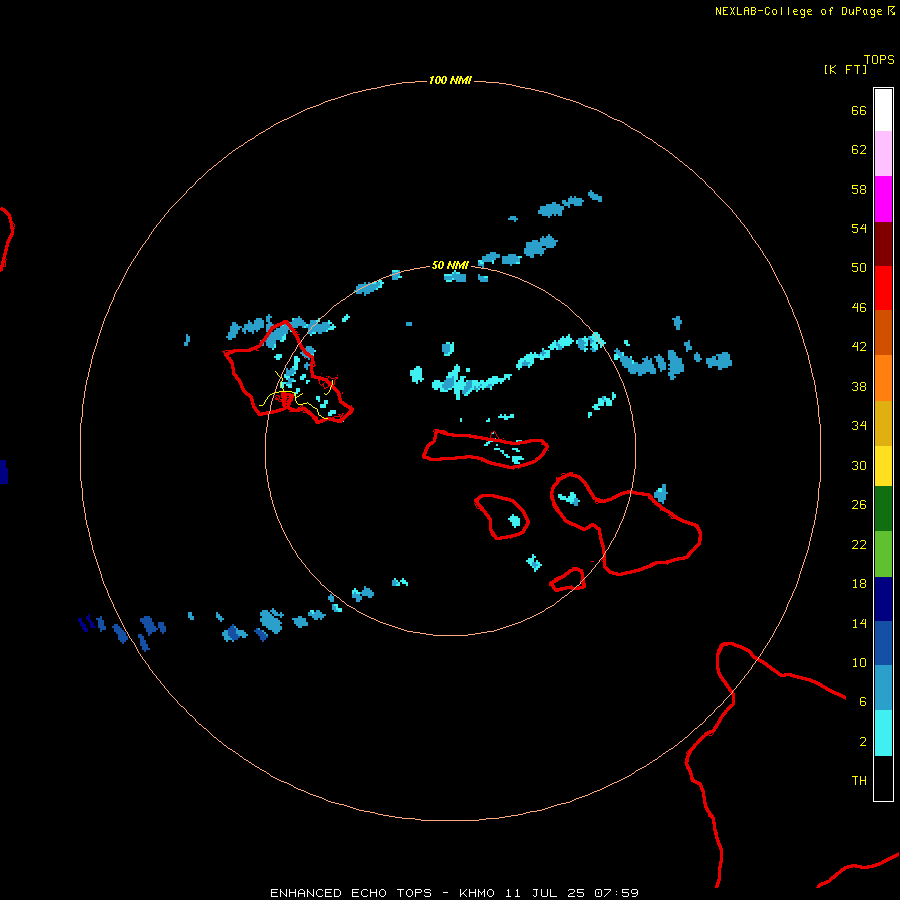Screen dimensions: 900x900
Task: Select the dark green legend swatch
Action: point(883,509)
